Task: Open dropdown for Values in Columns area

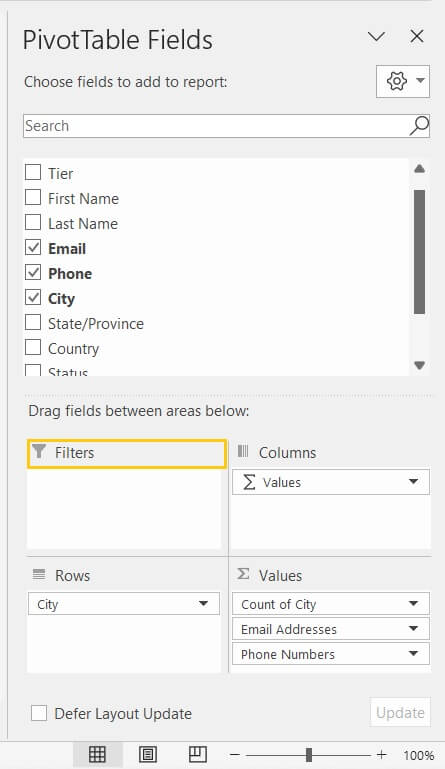Action: 414,482
